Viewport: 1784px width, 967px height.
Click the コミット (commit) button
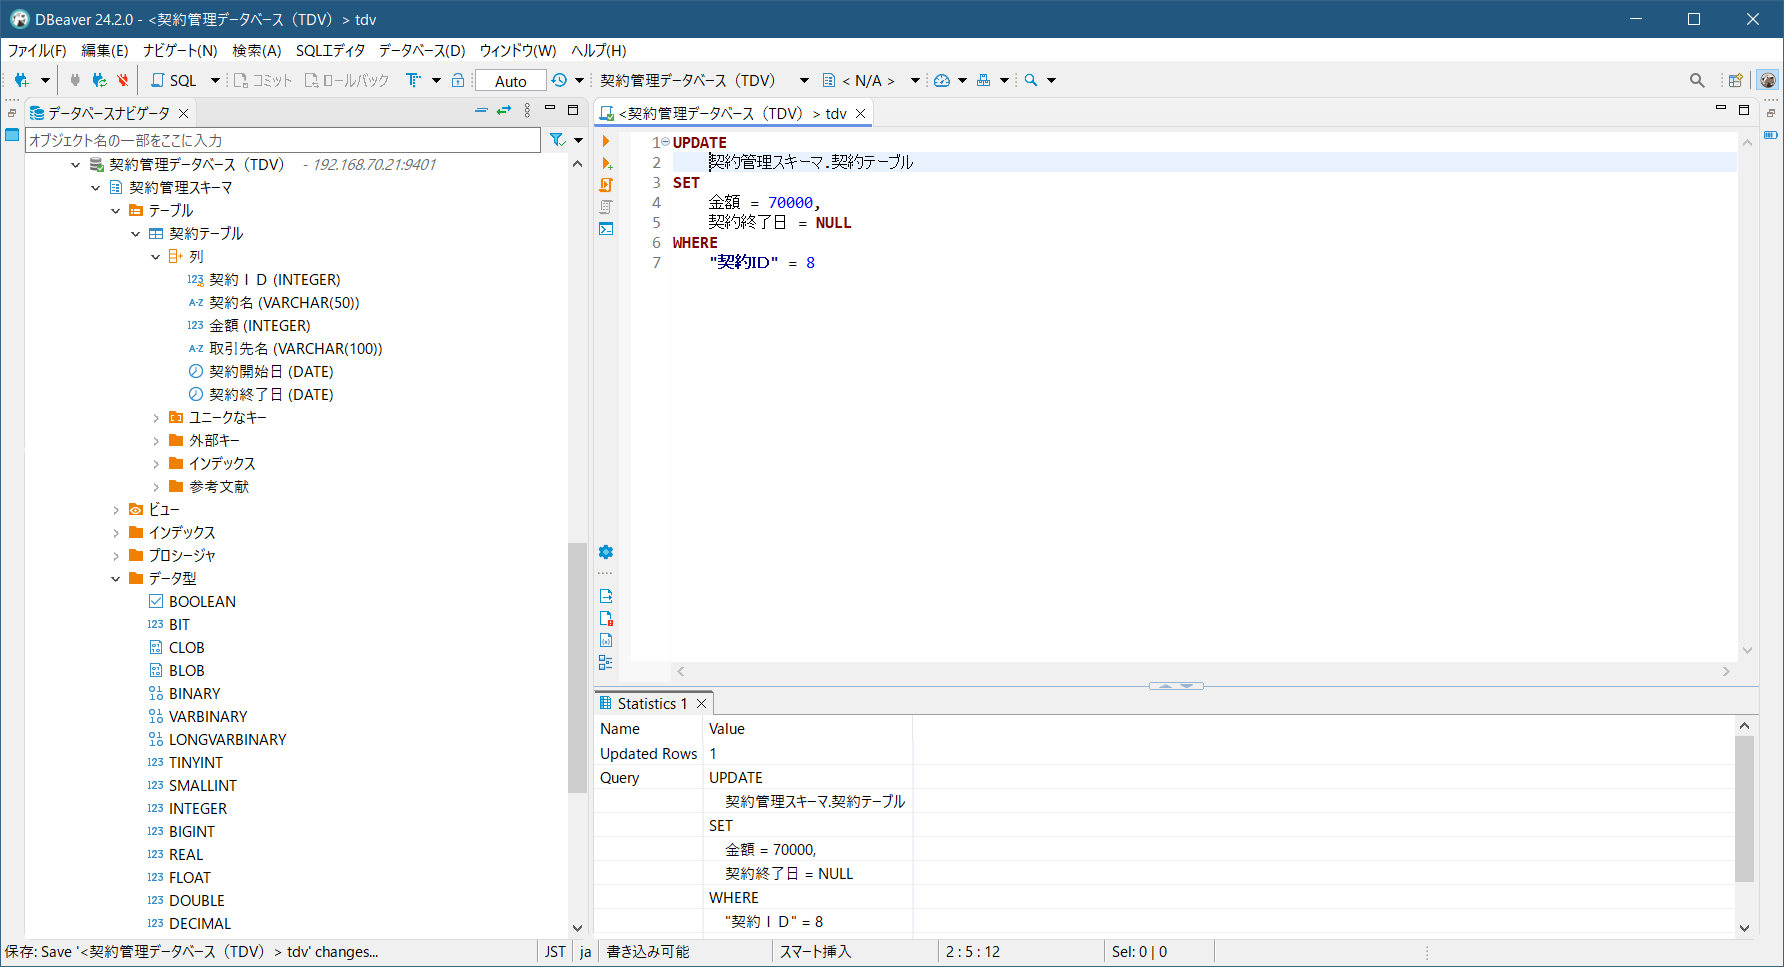point(263,80)
